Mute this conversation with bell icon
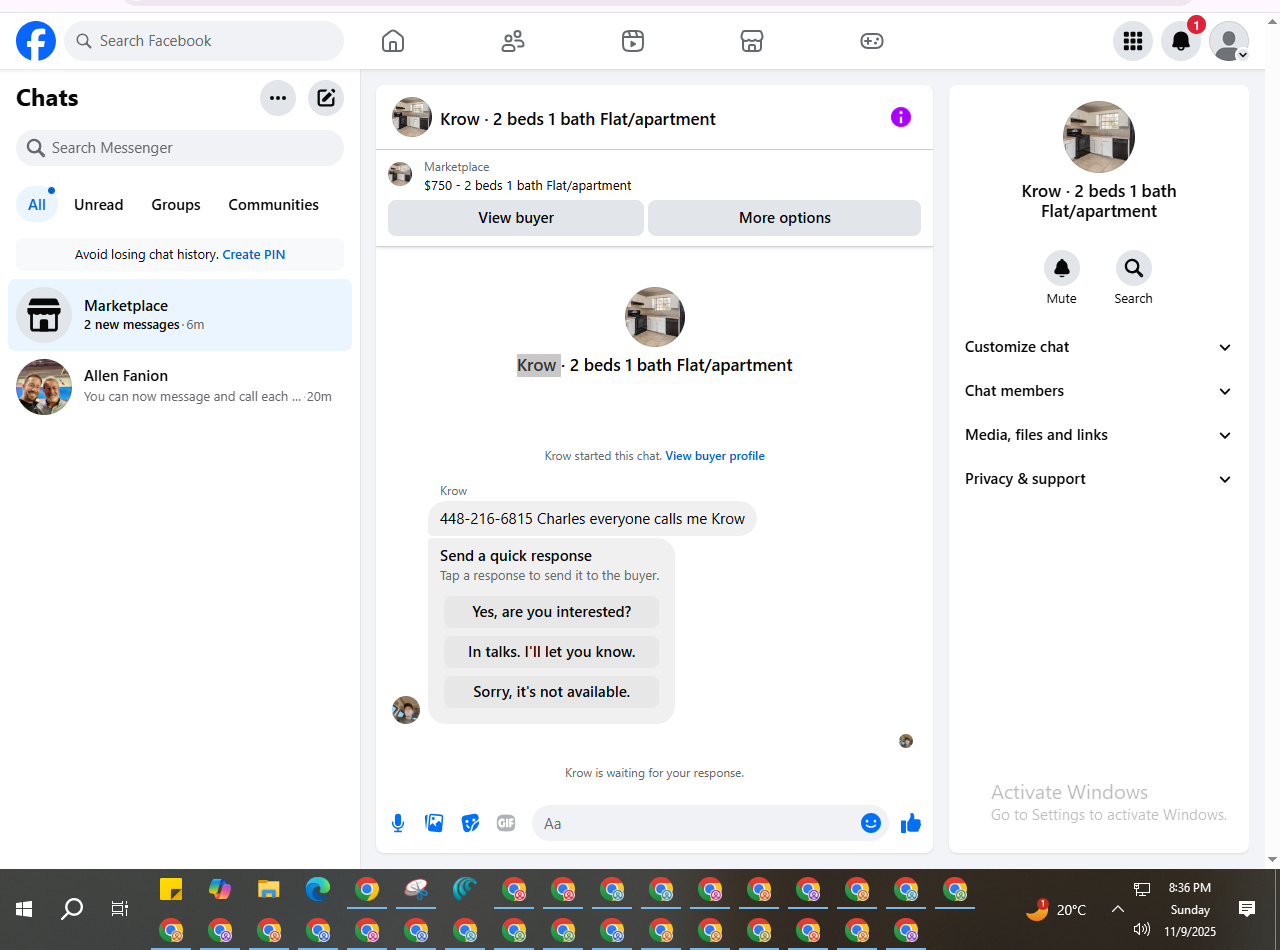The width and height of the screenshot is (1280, 950). (1062, 268)
